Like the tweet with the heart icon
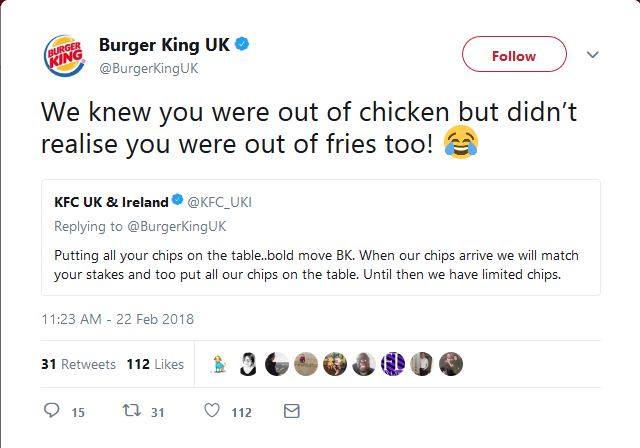Screen dimensions: 640x448 click(x=211, y=411)
